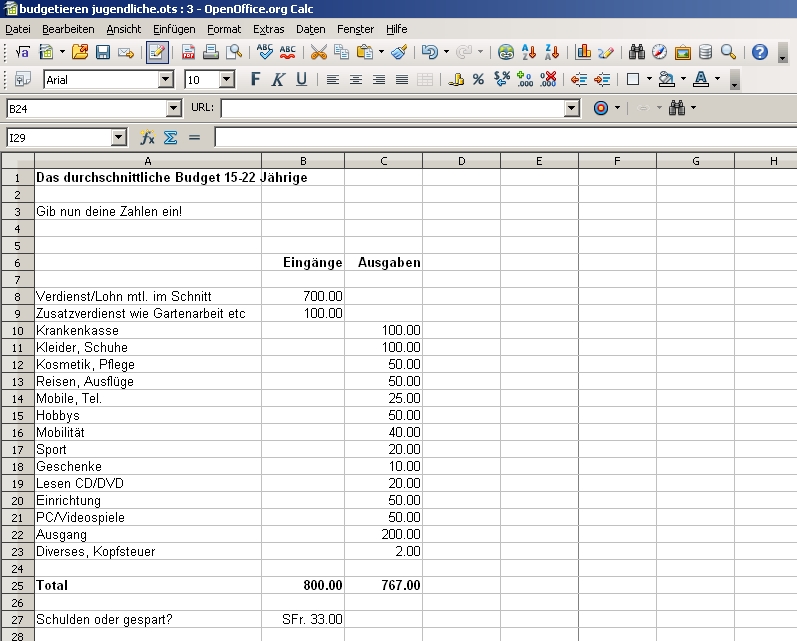
Task: Click the Sort Ascending icon
Action: tap(529, 52)
